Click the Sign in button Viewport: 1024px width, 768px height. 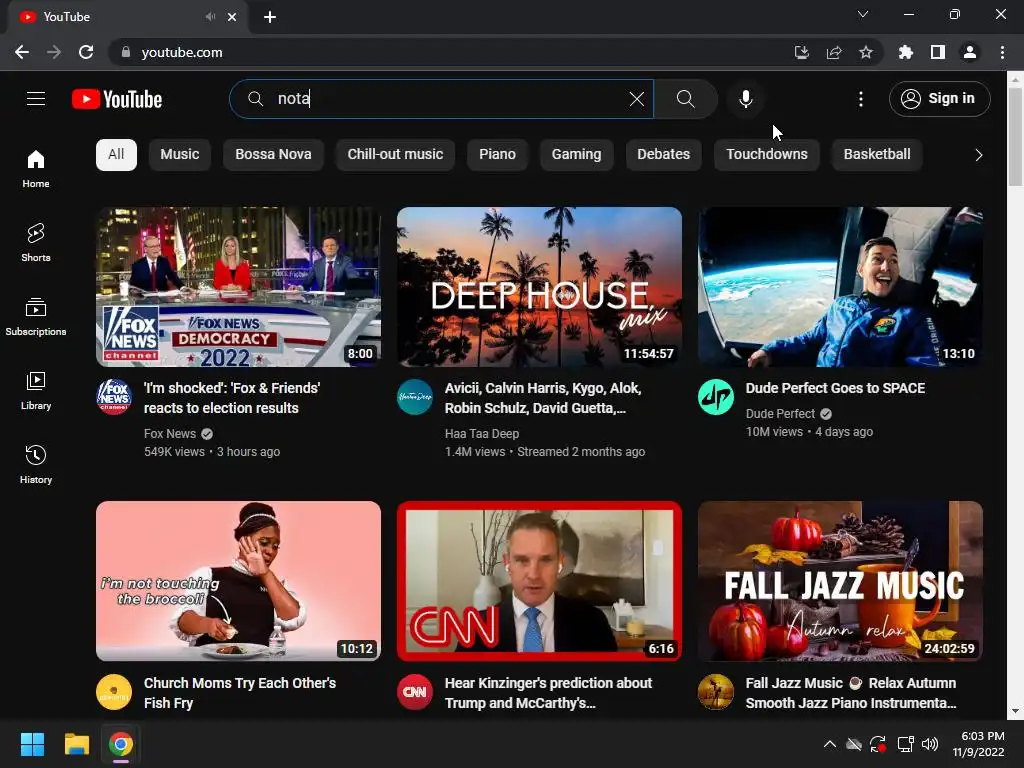tap(939, 99)
